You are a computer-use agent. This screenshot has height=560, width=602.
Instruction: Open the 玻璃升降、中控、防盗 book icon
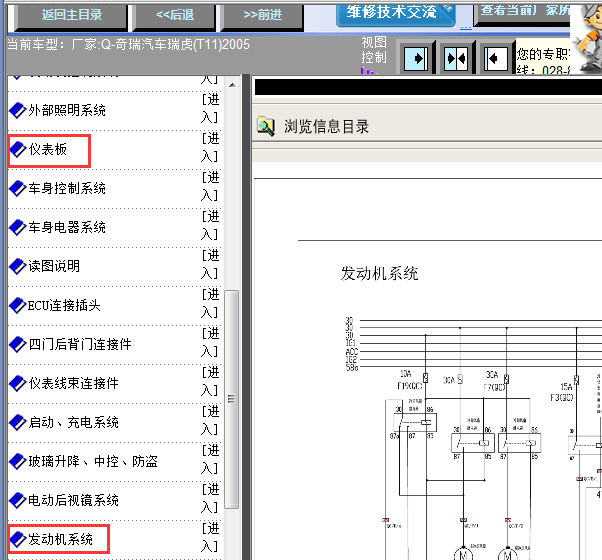(17, 462)
